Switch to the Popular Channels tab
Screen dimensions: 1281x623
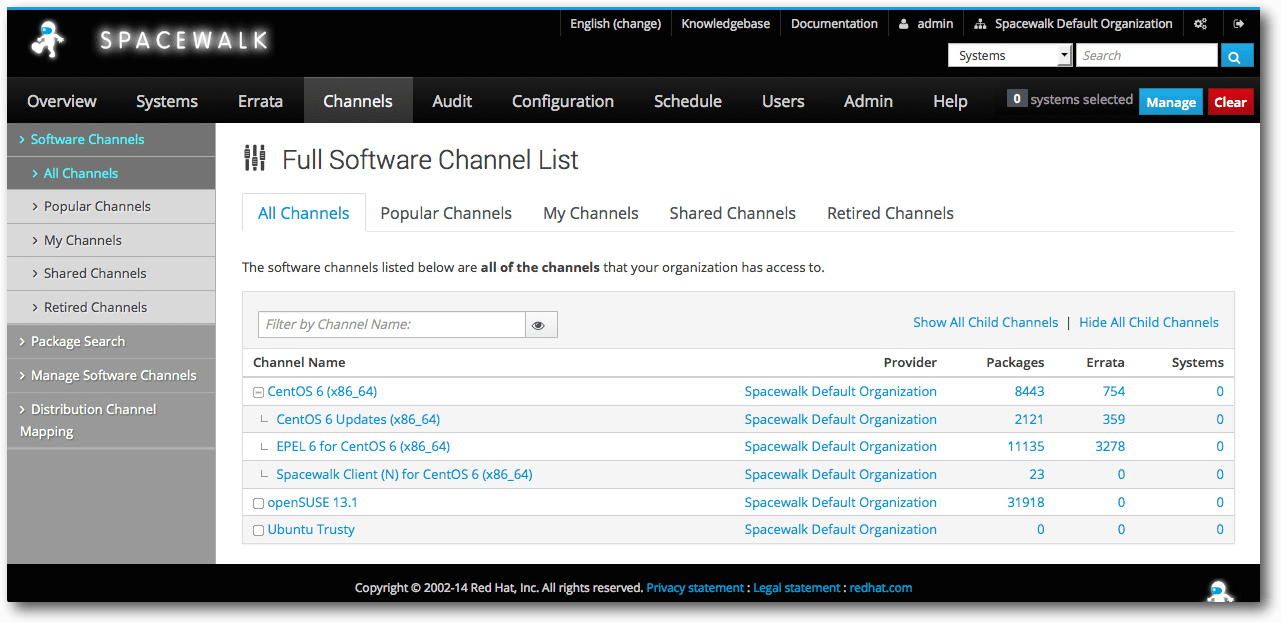coord(446,213)
